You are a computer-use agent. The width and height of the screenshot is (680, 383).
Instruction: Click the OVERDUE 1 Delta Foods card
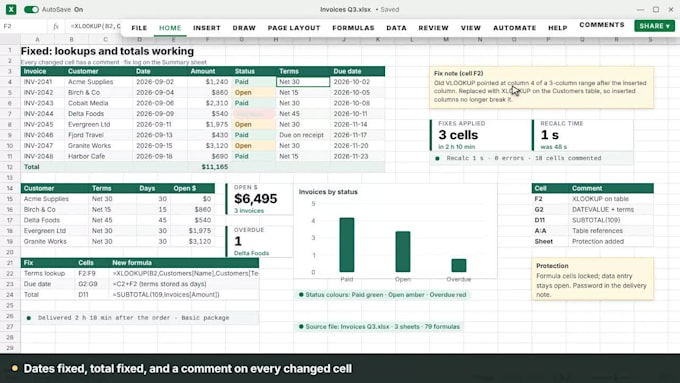[259, 241]
